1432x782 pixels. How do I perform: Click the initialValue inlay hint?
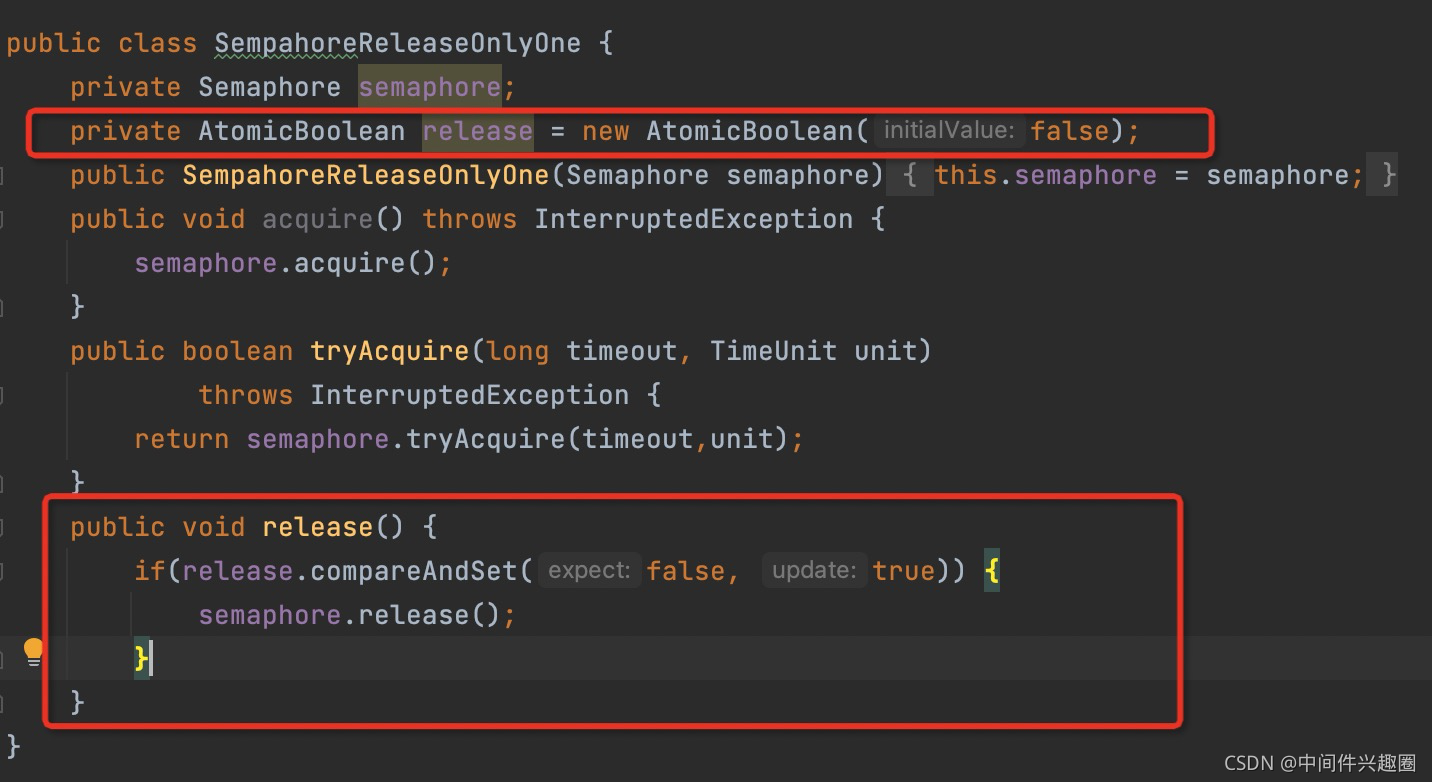click(x=949, y=131)
